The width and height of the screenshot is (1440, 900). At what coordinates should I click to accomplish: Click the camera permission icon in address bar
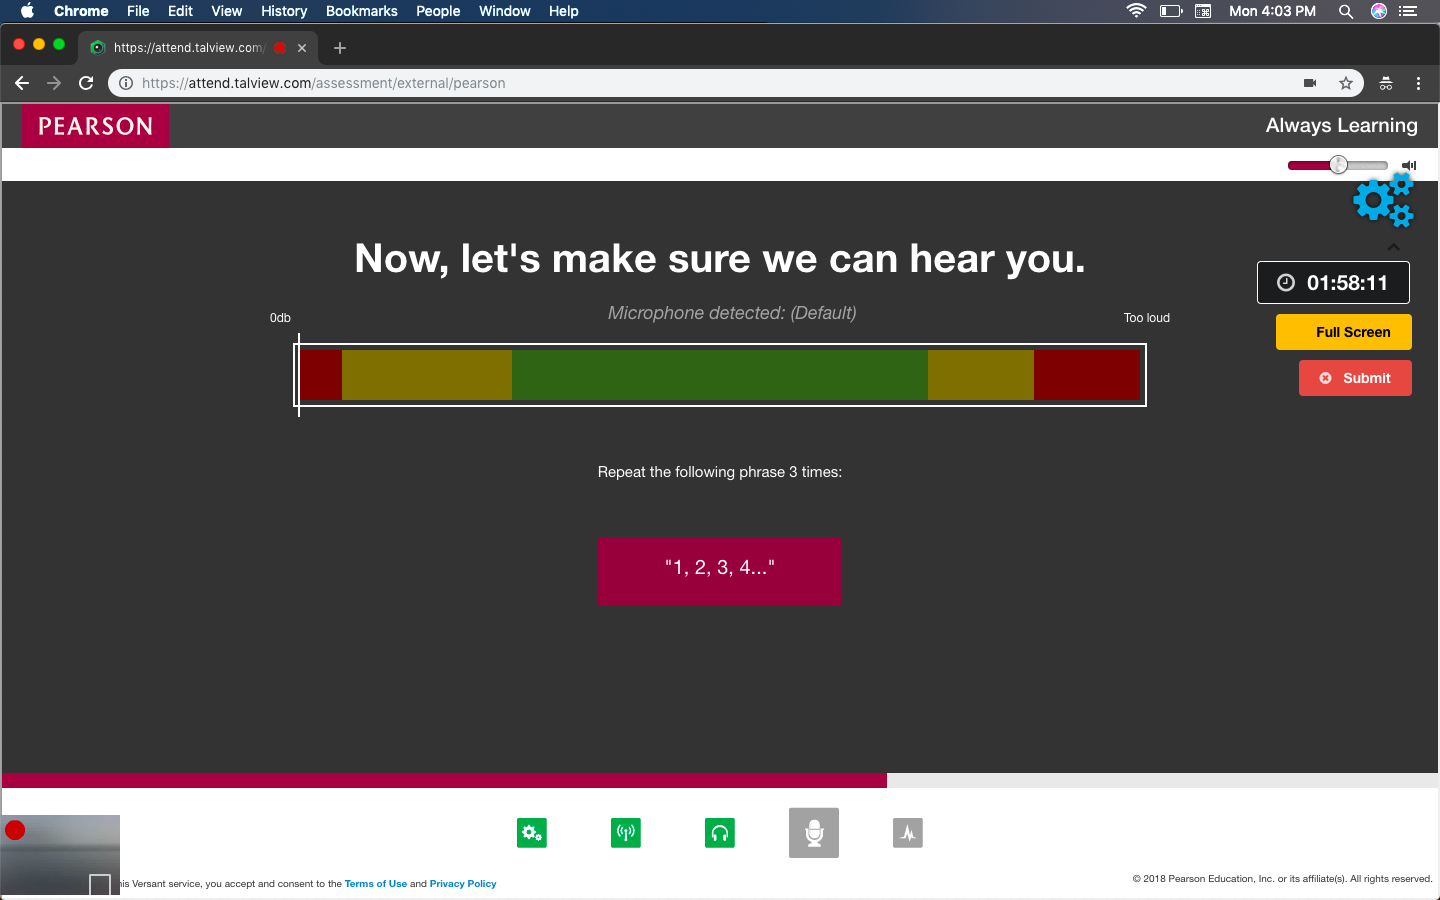1310,83
